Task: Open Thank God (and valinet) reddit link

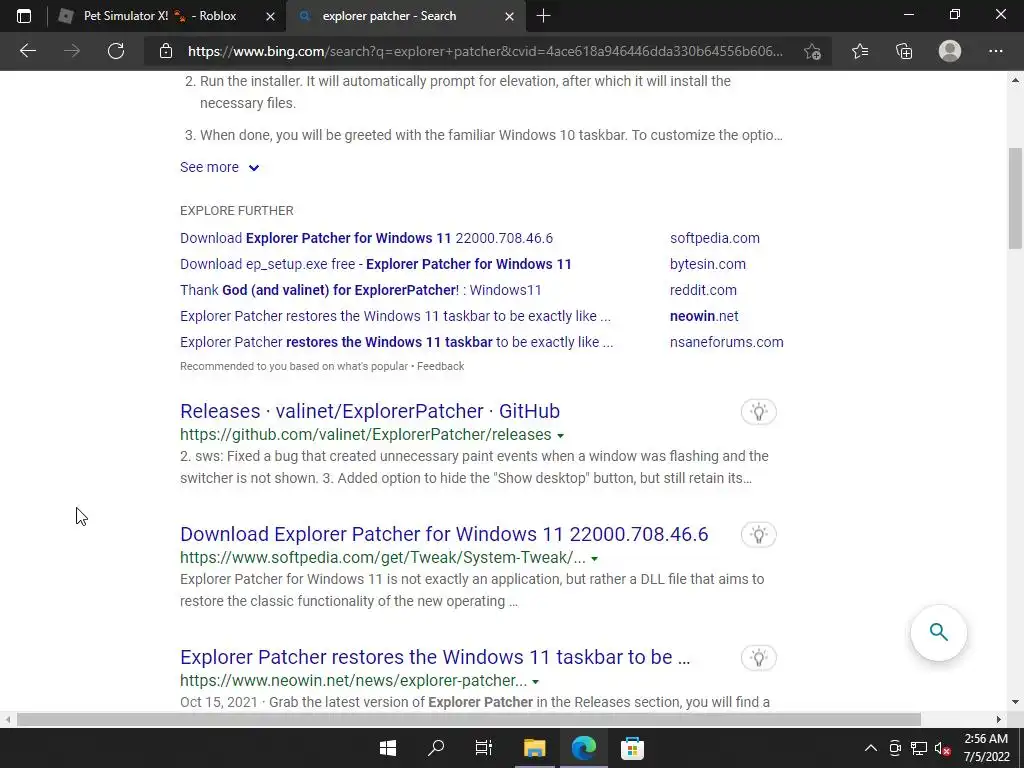Action: tap(360, 290)
